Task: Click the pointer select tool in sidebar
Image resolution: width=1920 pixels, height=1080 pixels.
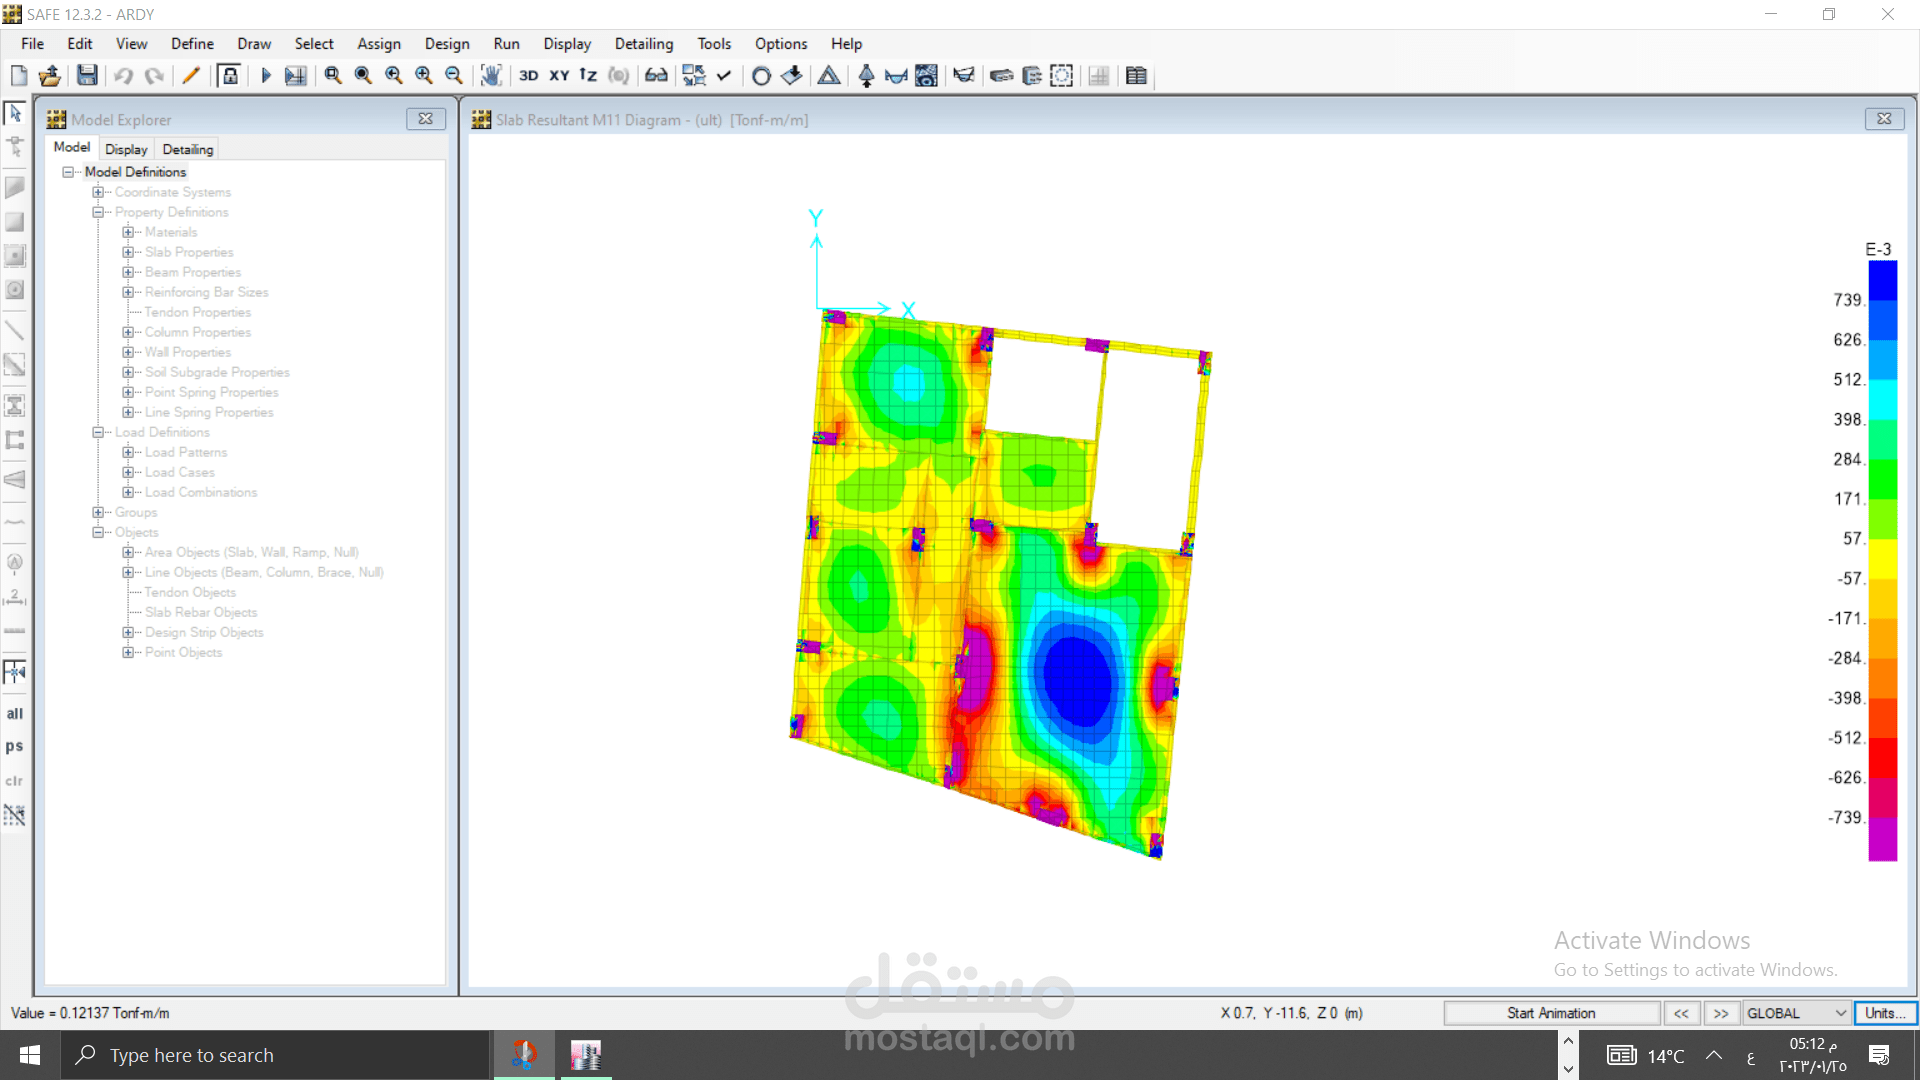Action: click(x=15, y=113)
